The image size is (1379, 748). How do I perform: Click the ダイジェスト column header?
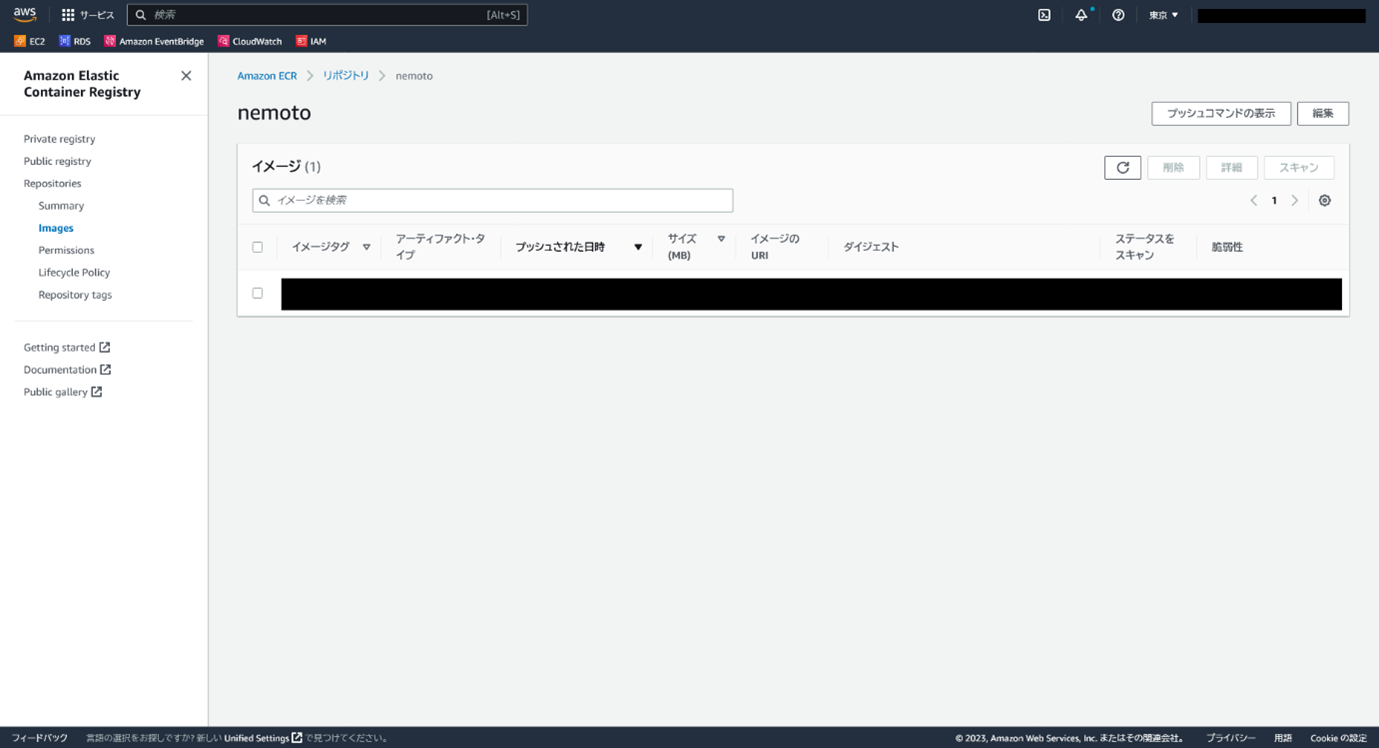(x=871, y=247)
